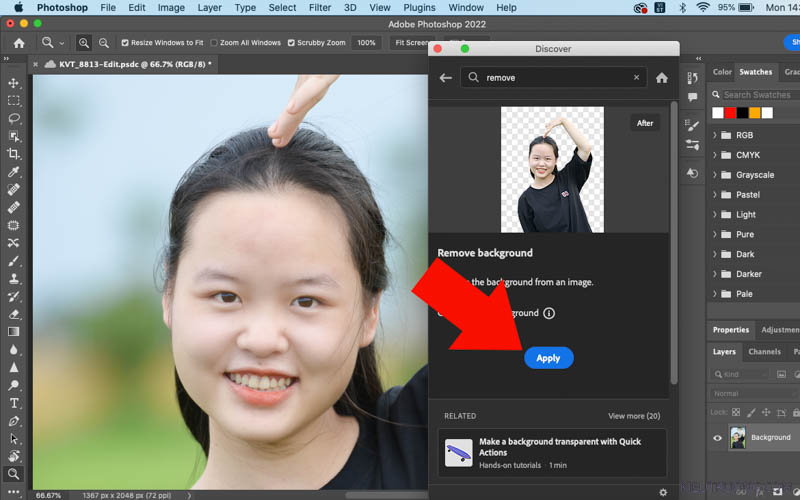Toggle lock position in Layers panel
Image resolution: width=800 pixels, height=500 pixels.
[766, 412]
